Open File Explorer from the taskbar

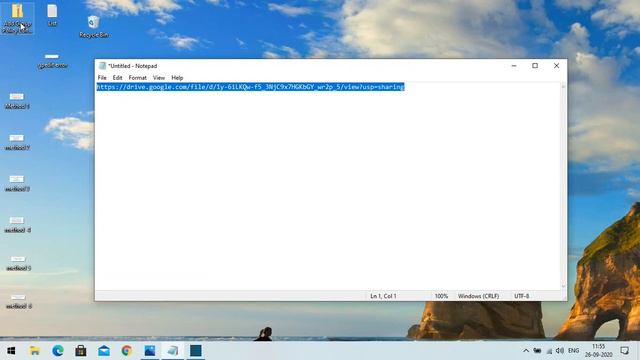point(35,351)
